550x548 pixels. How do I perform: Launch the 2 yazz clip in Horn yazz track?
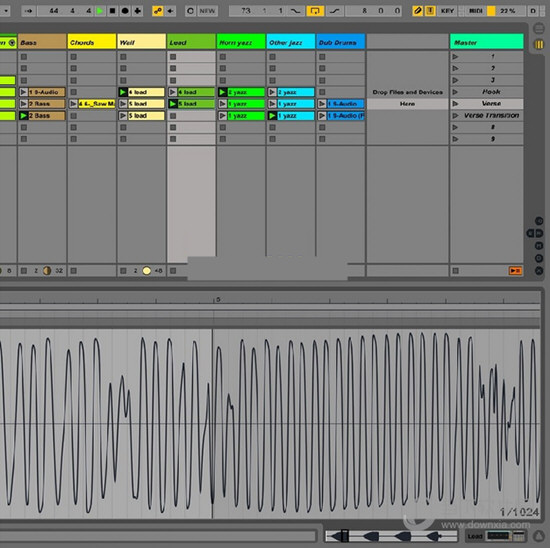223,92
